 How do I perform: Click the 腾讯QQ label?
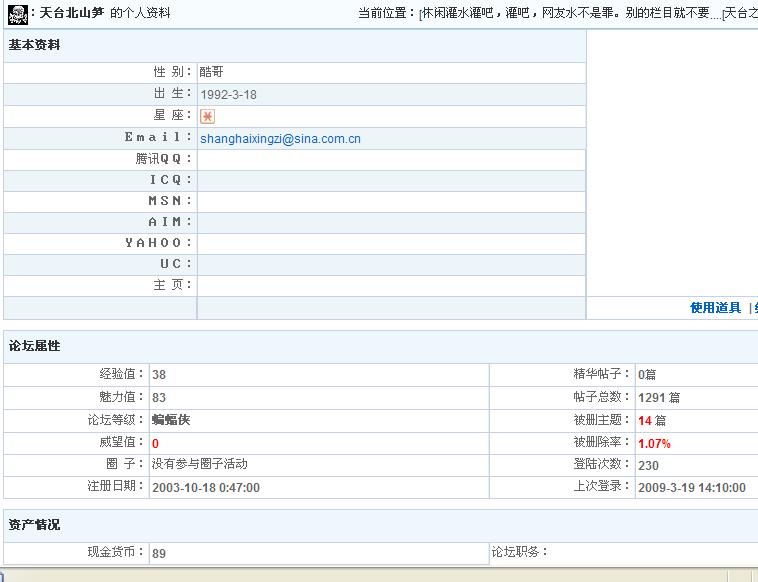click(x=163, y=159)
